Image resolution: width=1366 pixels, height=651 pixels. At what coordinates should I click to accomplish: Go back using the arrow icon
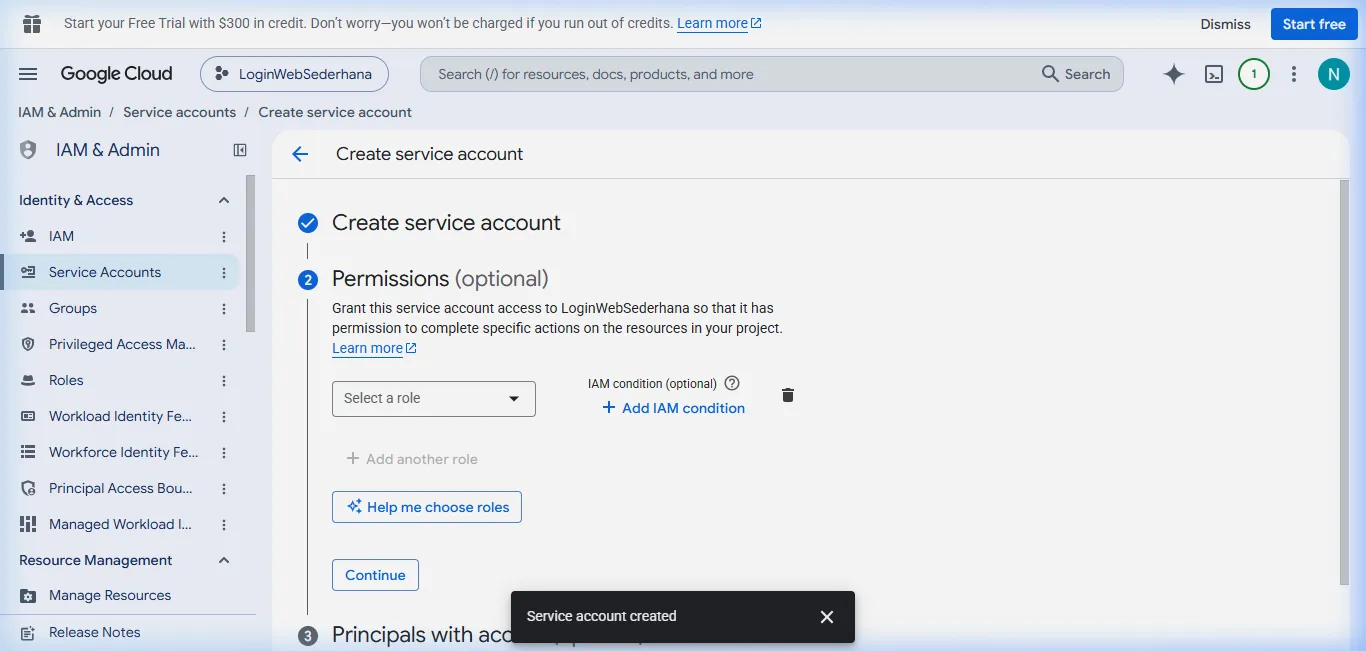[300, 154]
